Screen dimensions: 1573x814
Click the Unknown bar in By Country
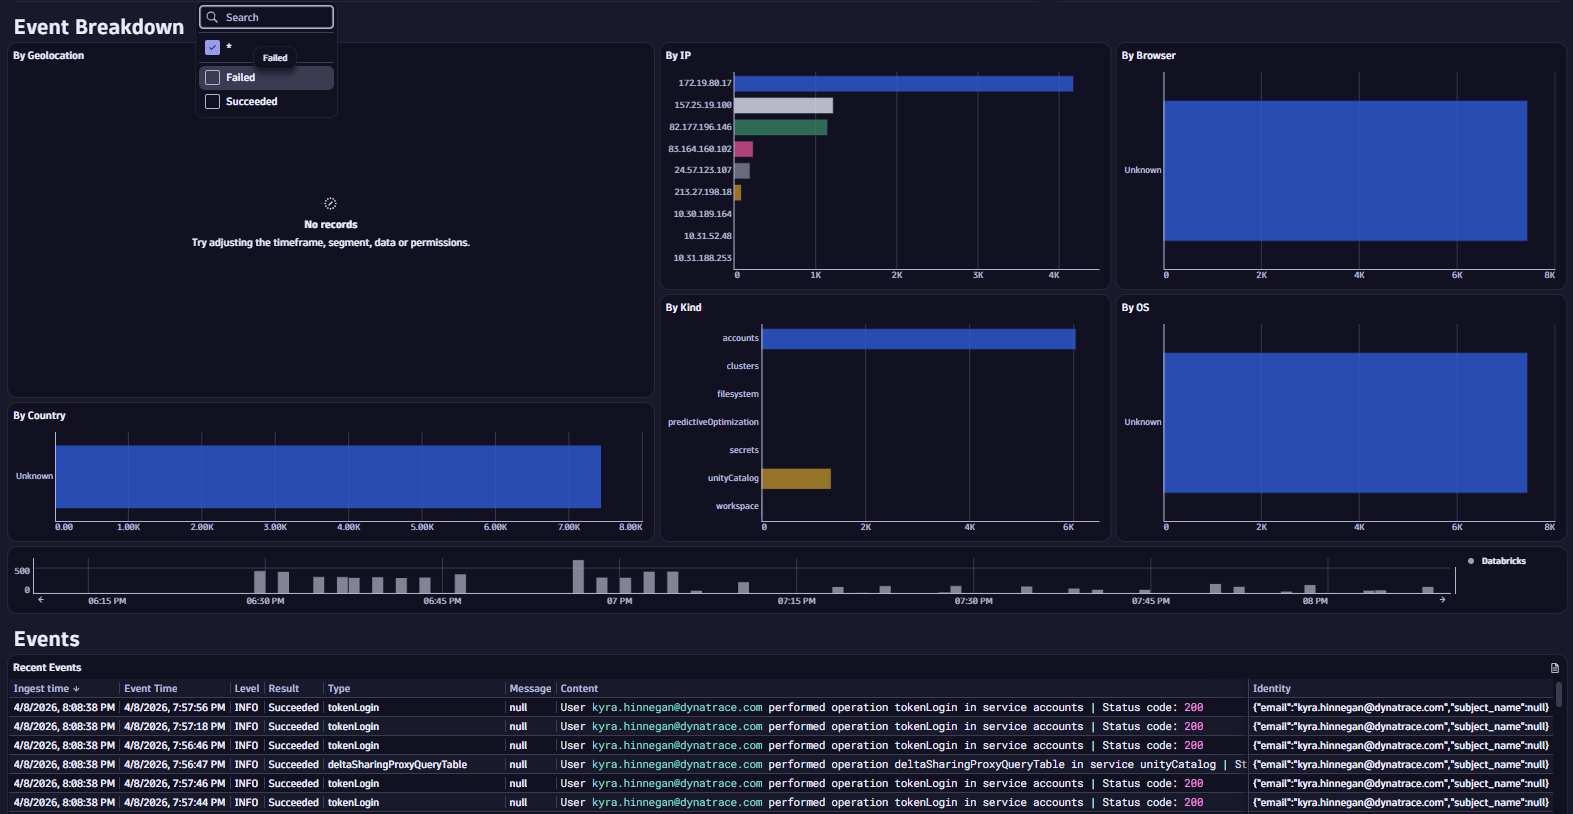pyautogui.click(x=328, y=477)
